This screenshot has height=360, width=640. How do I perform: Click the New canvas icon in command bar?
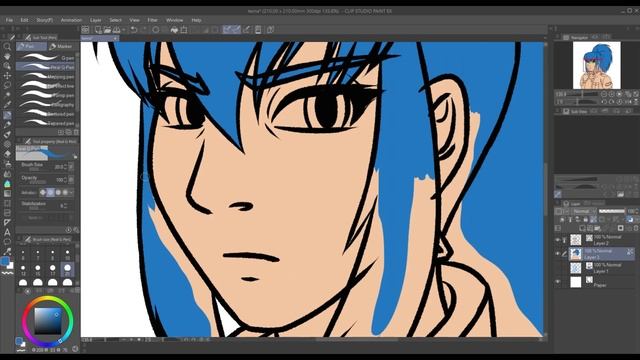click(98, 29)
